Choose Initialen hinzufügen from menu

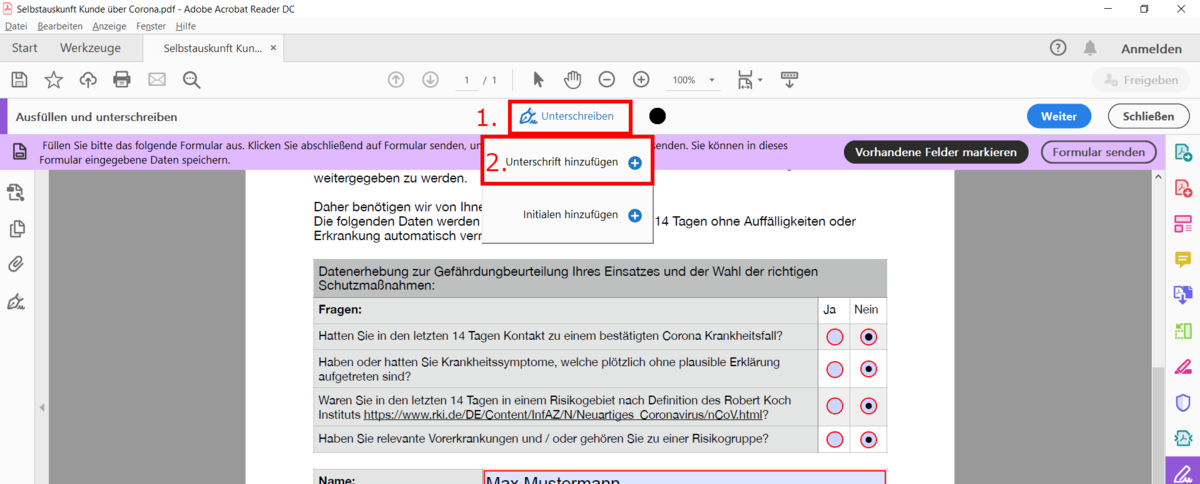point(568,215)
